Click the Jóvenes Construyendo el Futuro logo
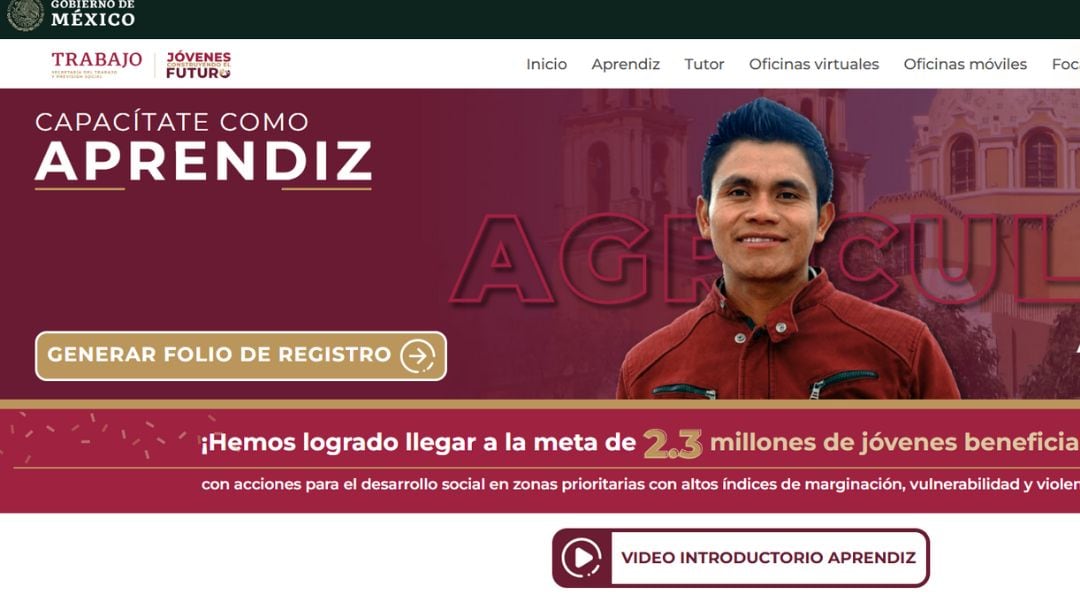1080x608 pixels. click(x=198, y=65)
